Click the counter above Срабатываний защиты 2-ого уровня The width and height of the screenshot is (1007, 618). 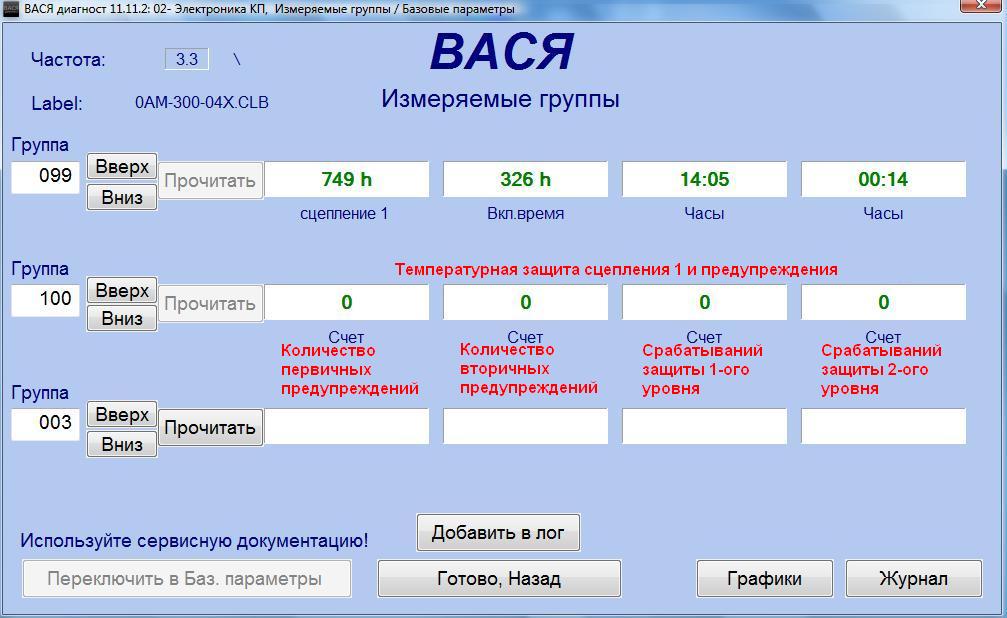point(883,303)
